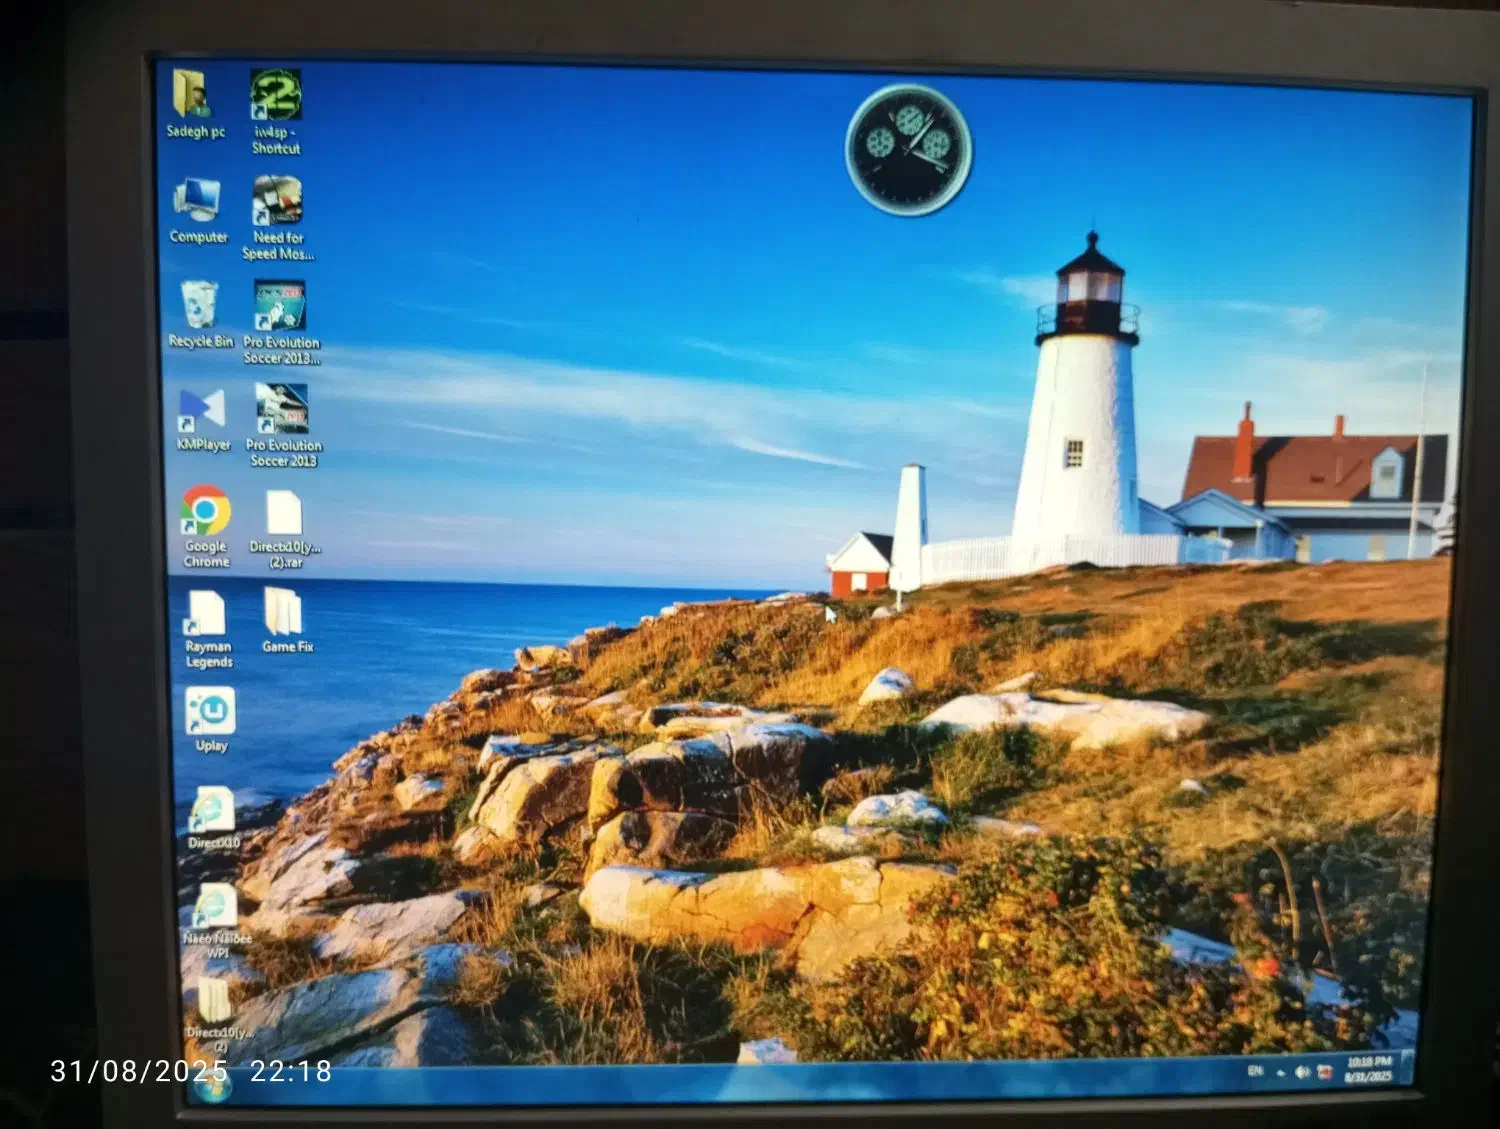Switch input language via EN indicator

1255,1071
